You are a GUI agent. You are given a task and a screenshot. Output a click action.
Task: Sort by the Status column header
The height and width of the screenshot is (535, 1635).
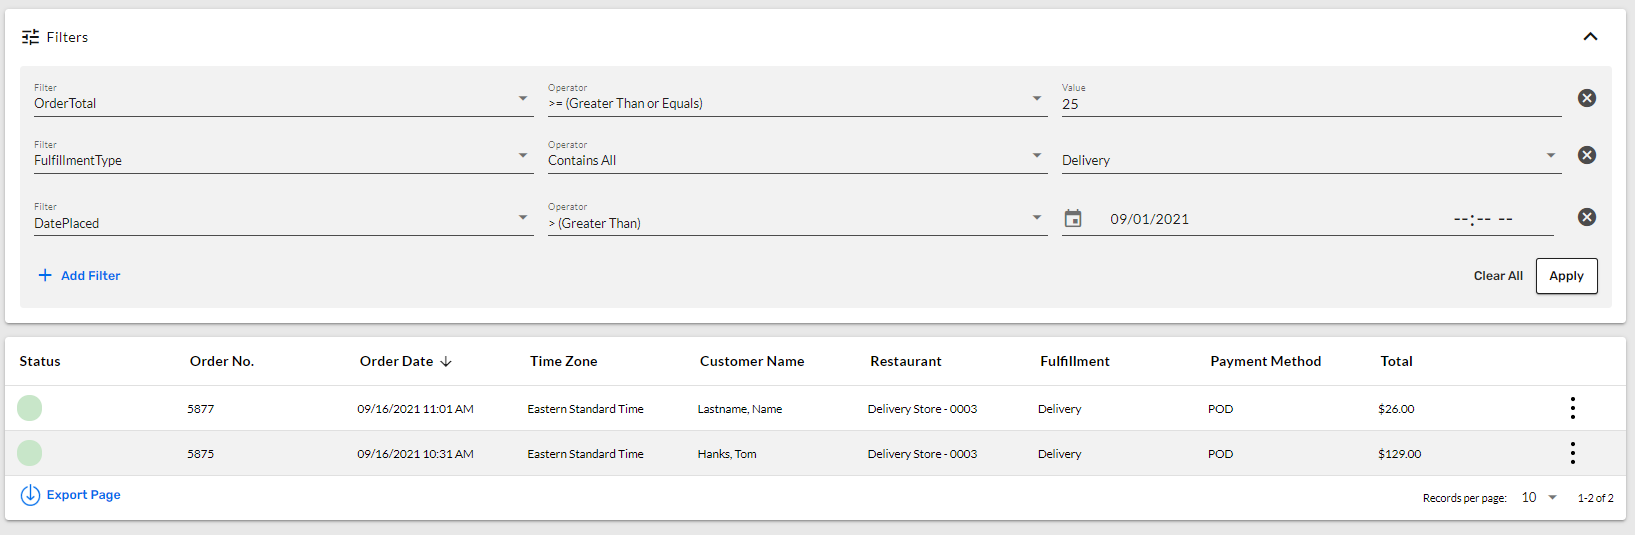[x=40, y=361]
